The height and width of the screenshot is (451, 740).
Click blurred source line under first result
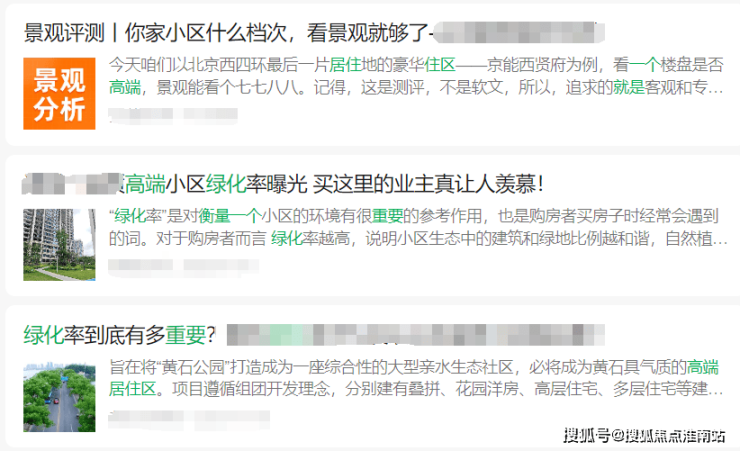(x=173, y=116)
